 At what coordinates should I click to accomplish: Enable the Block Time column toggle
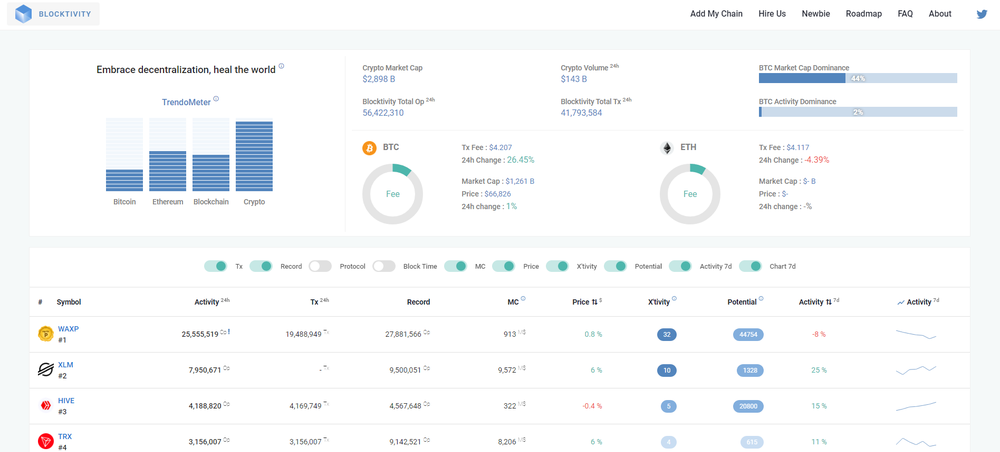(384, 266)
